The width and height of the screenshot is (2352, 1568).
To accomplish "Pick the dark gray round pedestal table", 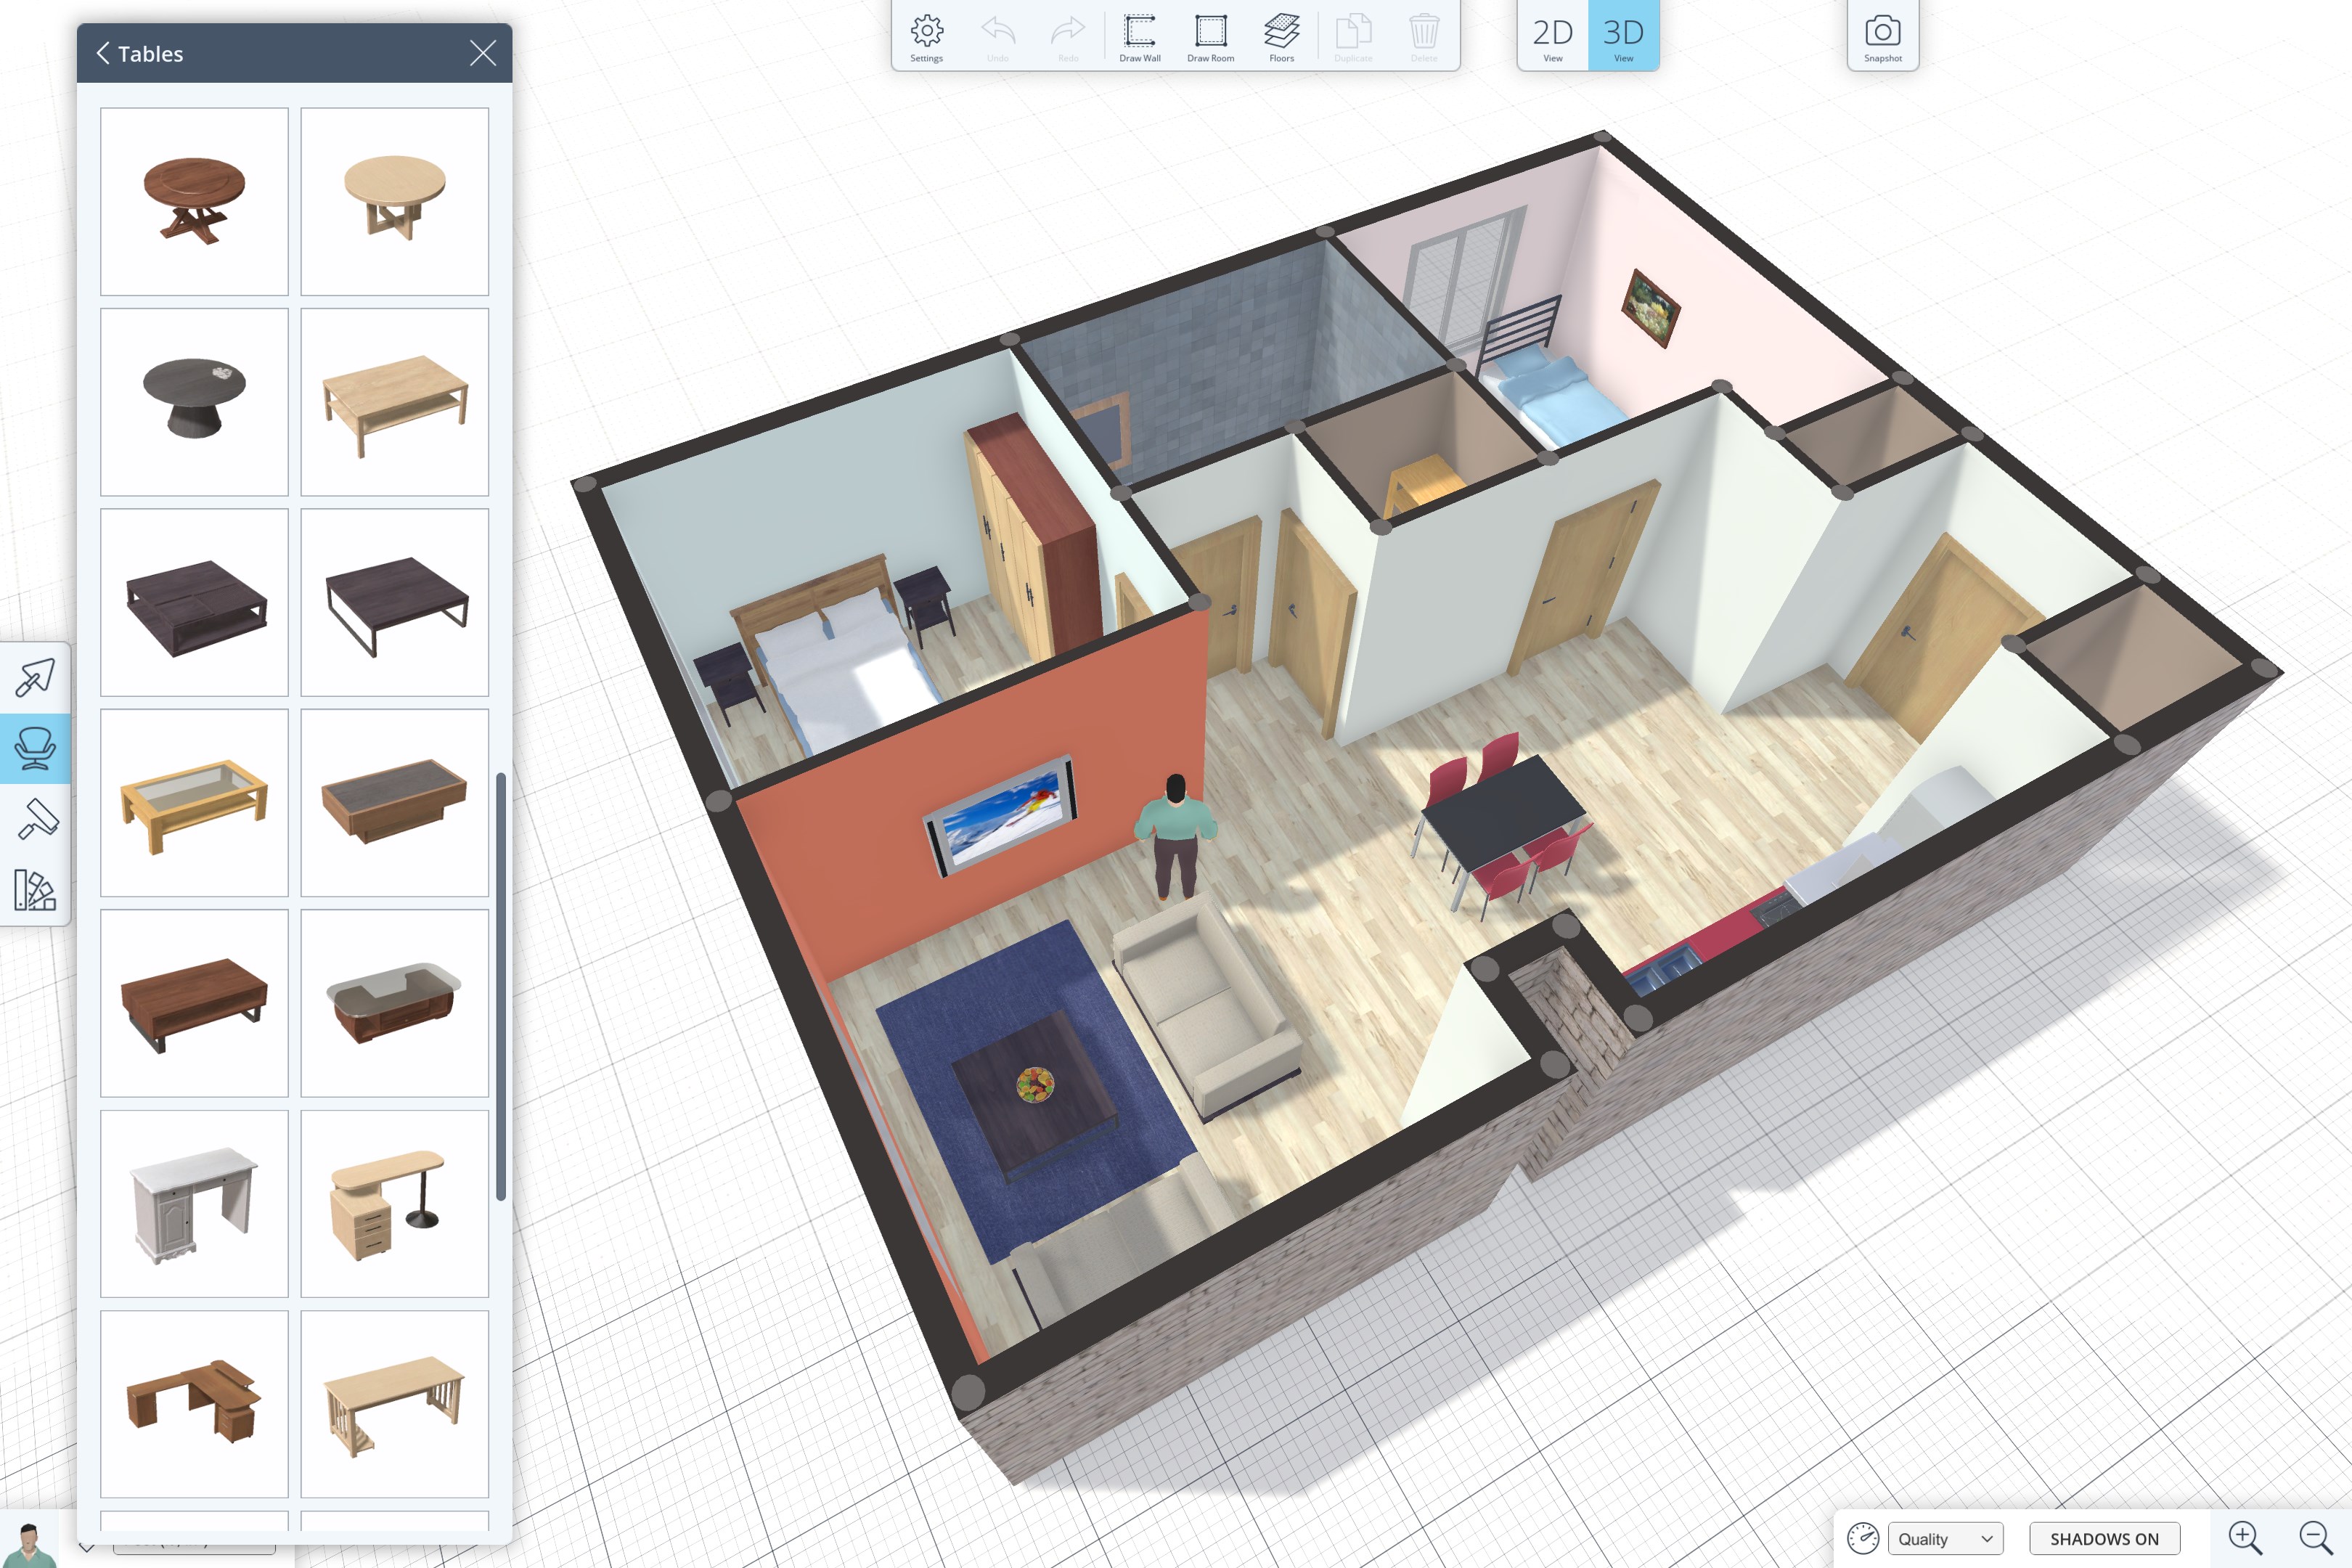I will (194, 402).
